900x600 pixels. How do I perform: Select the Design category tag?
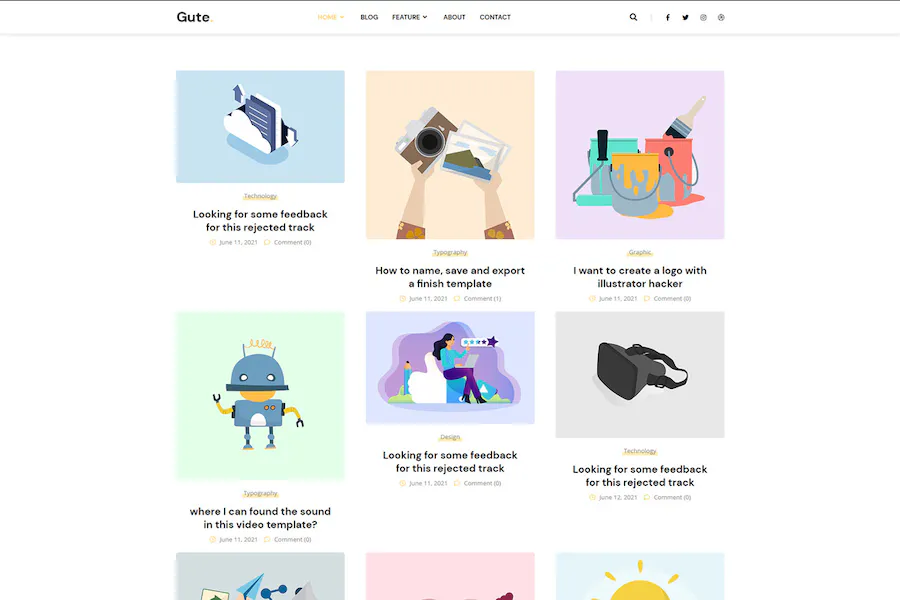450,437
